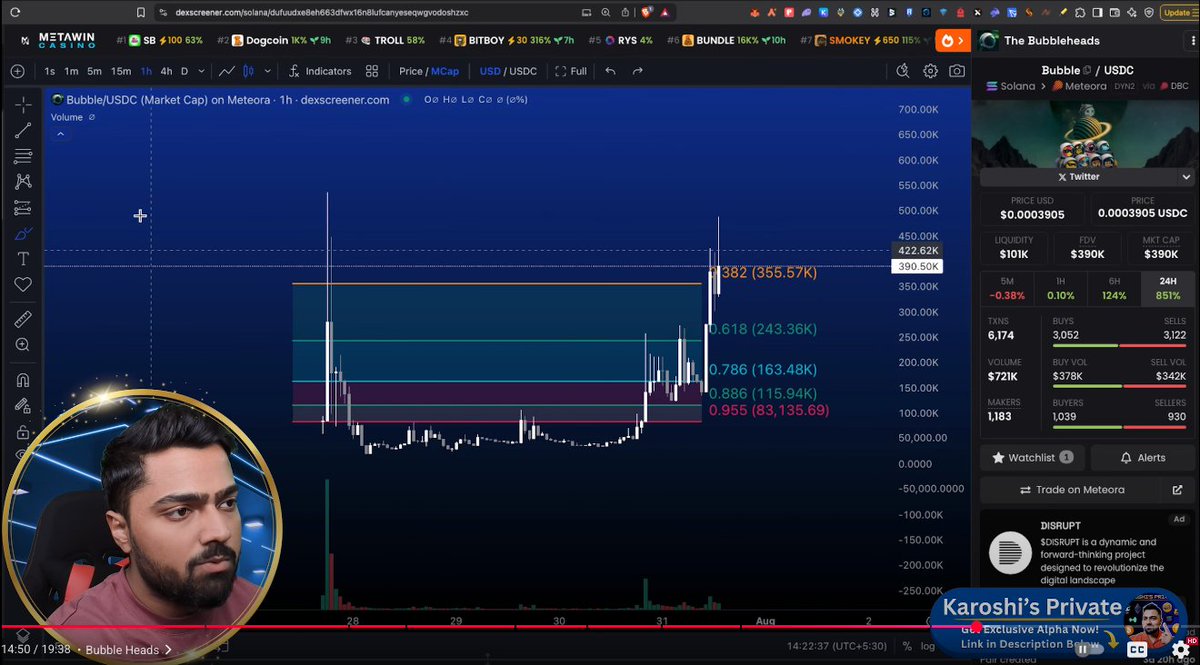
Task: Take a chart snapshot with camera icon
Action: click(957, 71)
